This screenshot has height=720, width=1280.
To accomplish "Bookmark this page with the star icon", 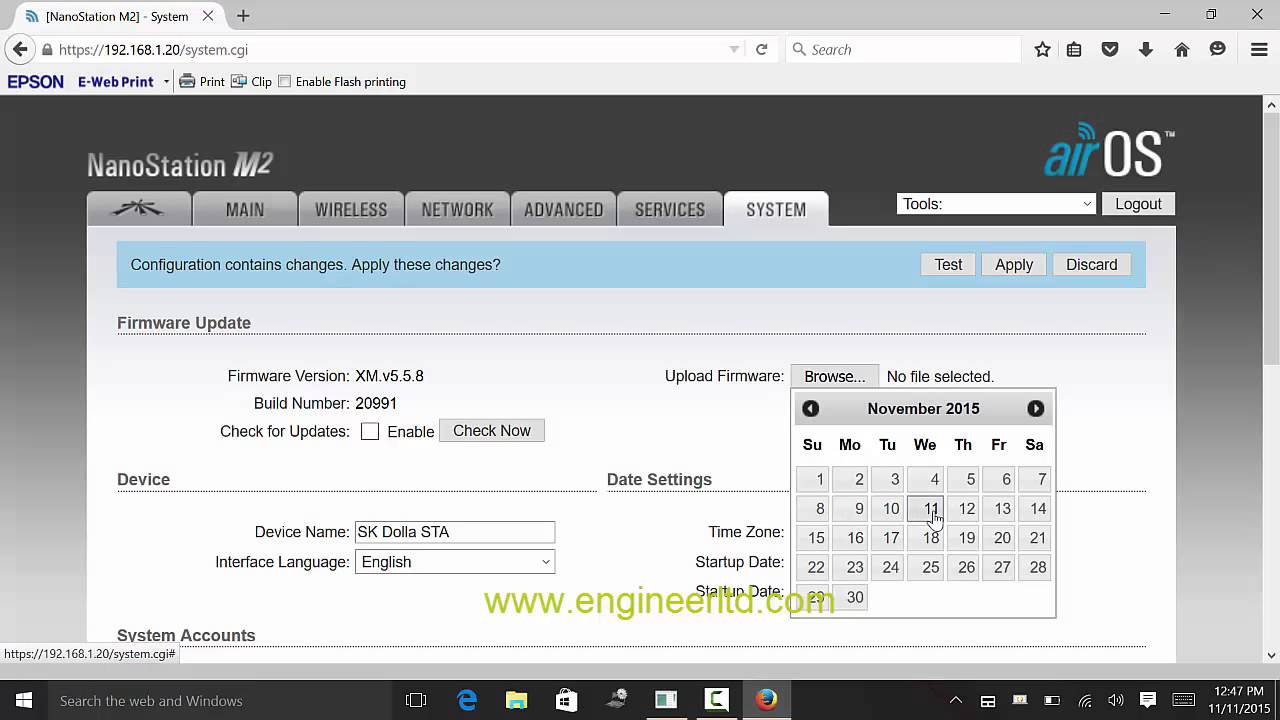I will pos(1042,49).
